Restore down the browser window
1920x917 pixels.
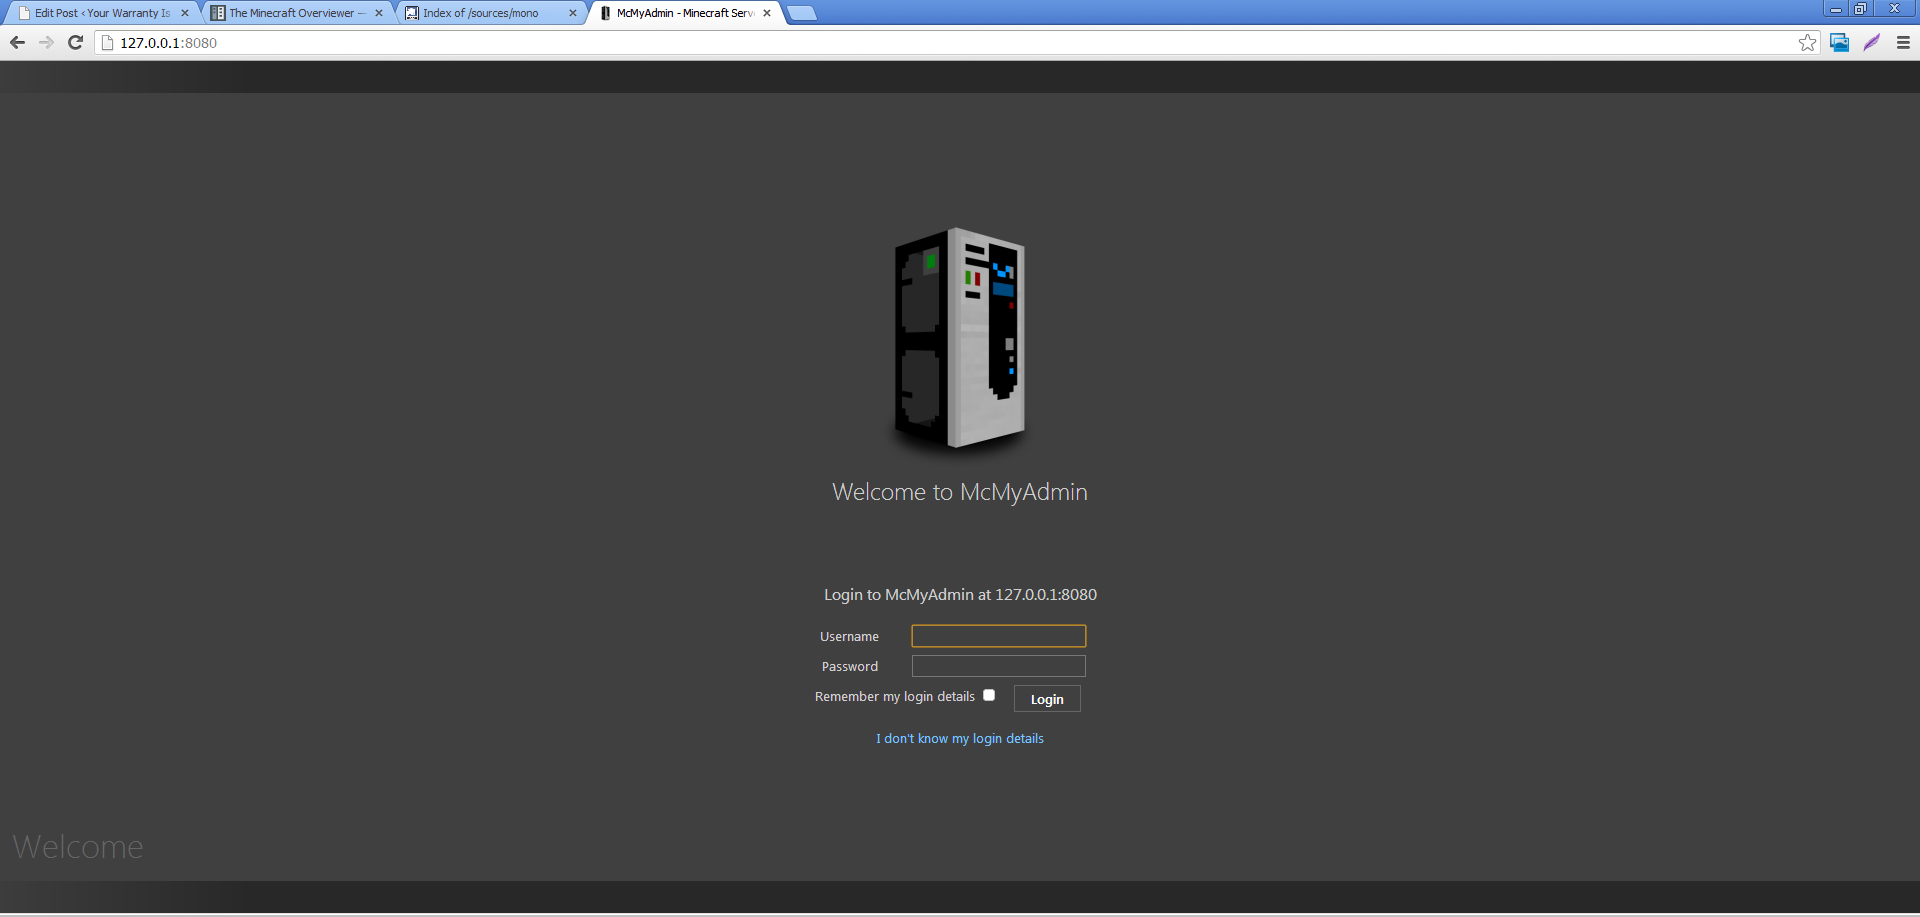click(x=1860, y=8)
